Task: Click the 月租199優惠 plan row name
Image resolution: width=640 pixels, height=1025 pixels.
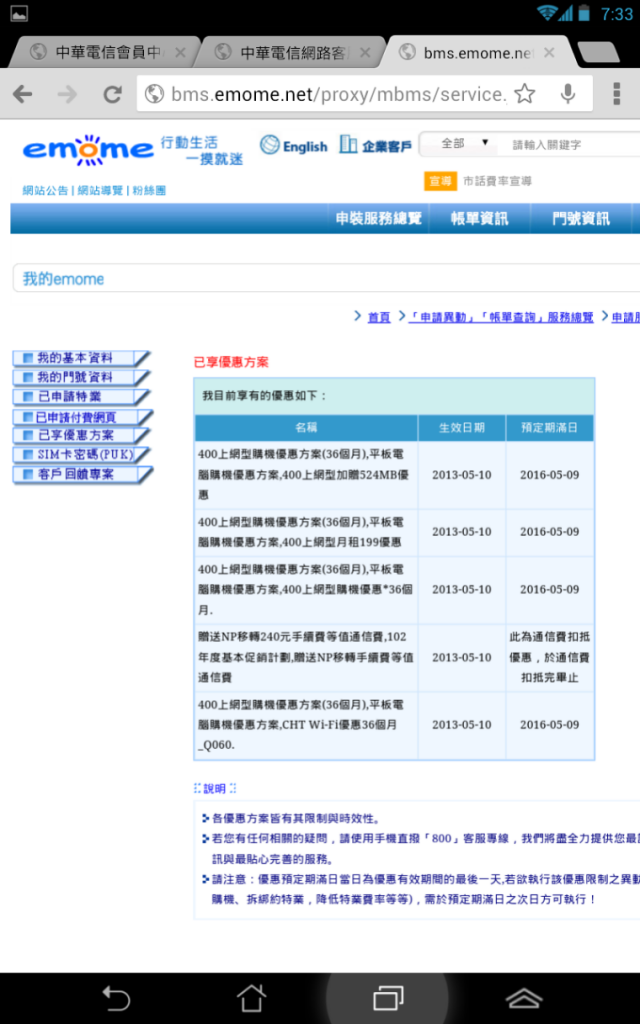Action: pyautogui.click(x=306, y=532)
